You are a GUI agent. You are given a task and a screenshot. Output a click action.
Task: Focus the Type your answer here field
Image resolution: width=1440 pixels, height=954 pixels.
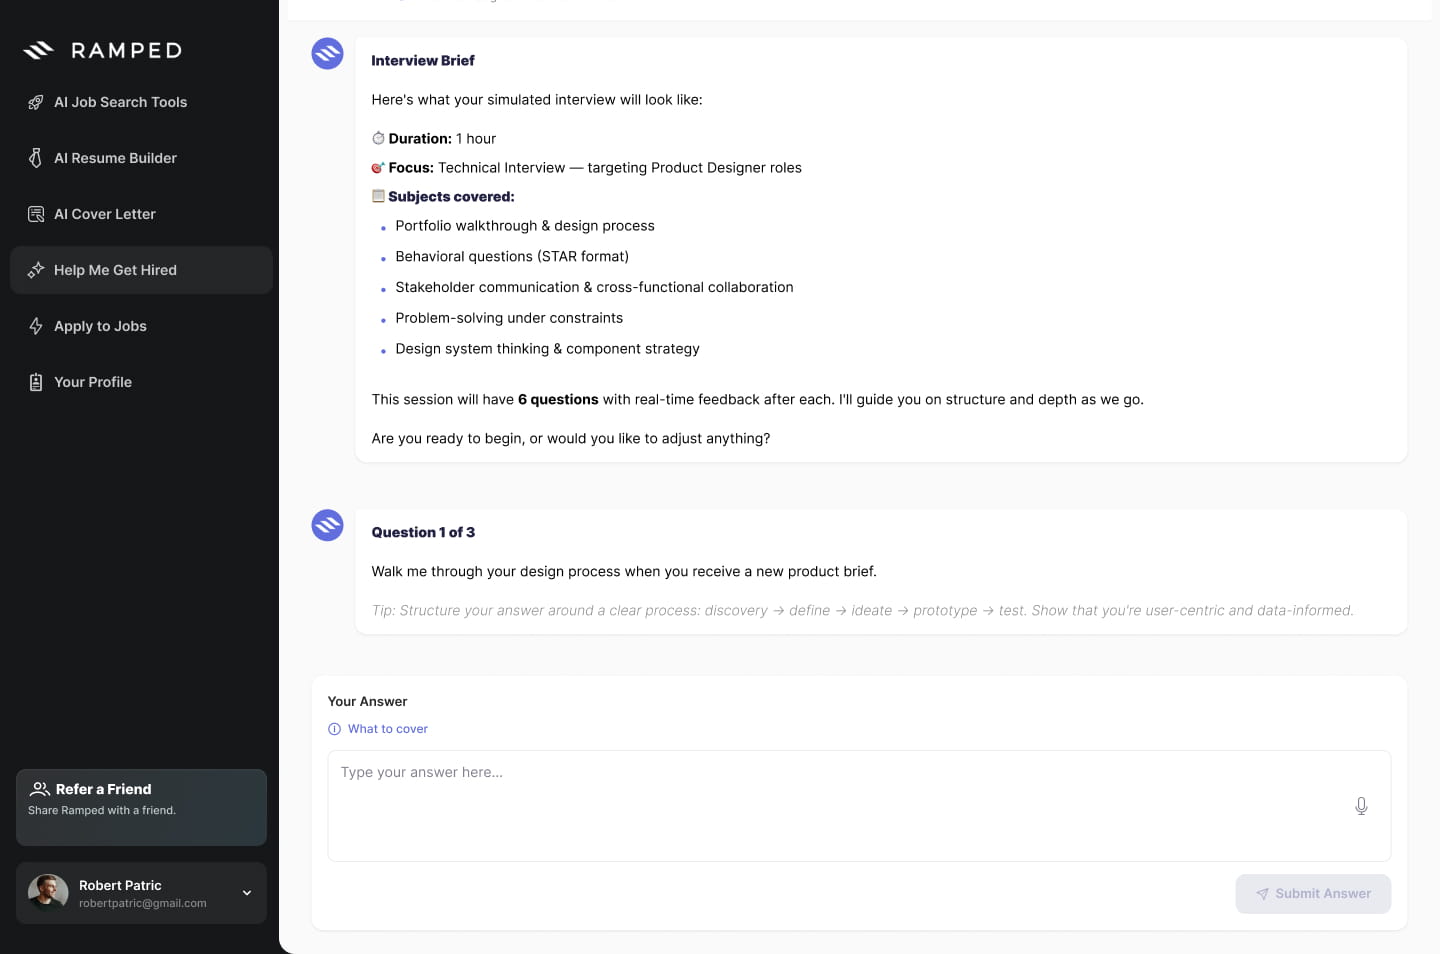859,806
